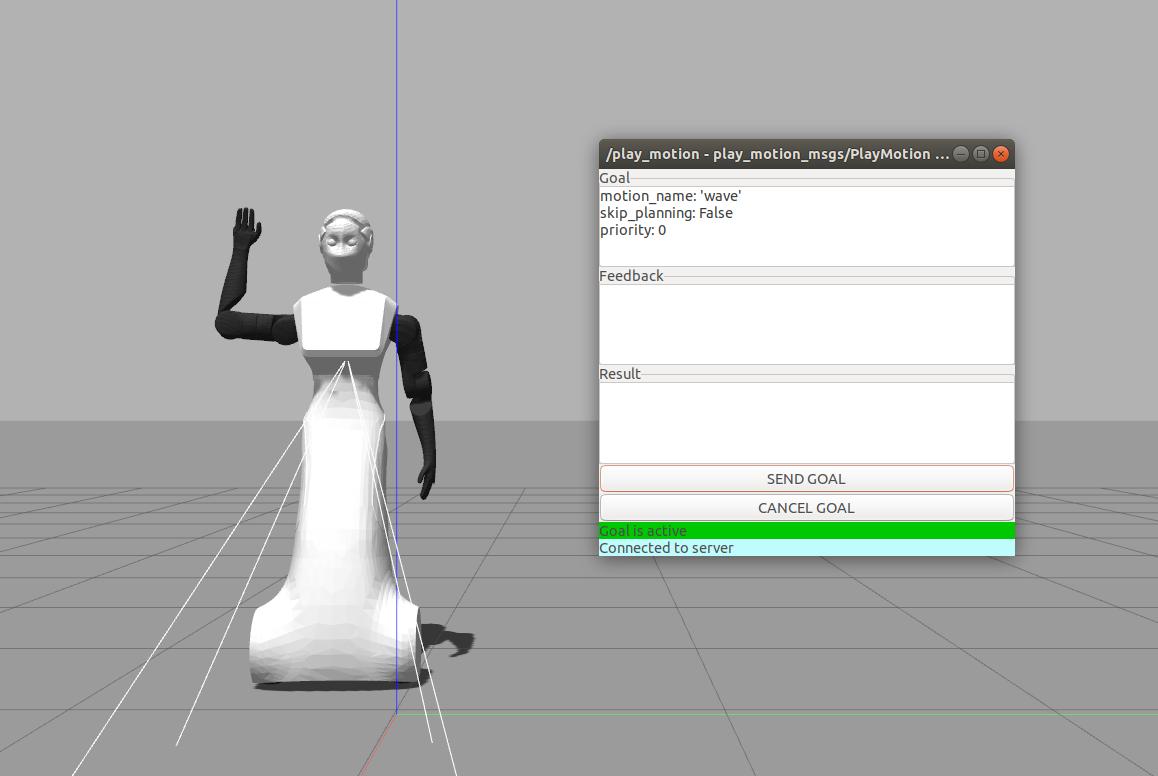Select the robot's head in the viewport
This screenshot has width=1158, height=776.
345,246
